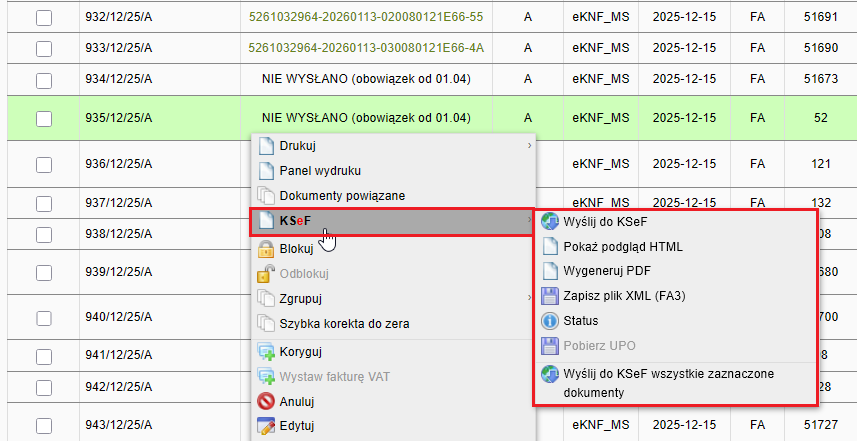Click the 934/12/25/A document number cell

pos(118,78)
